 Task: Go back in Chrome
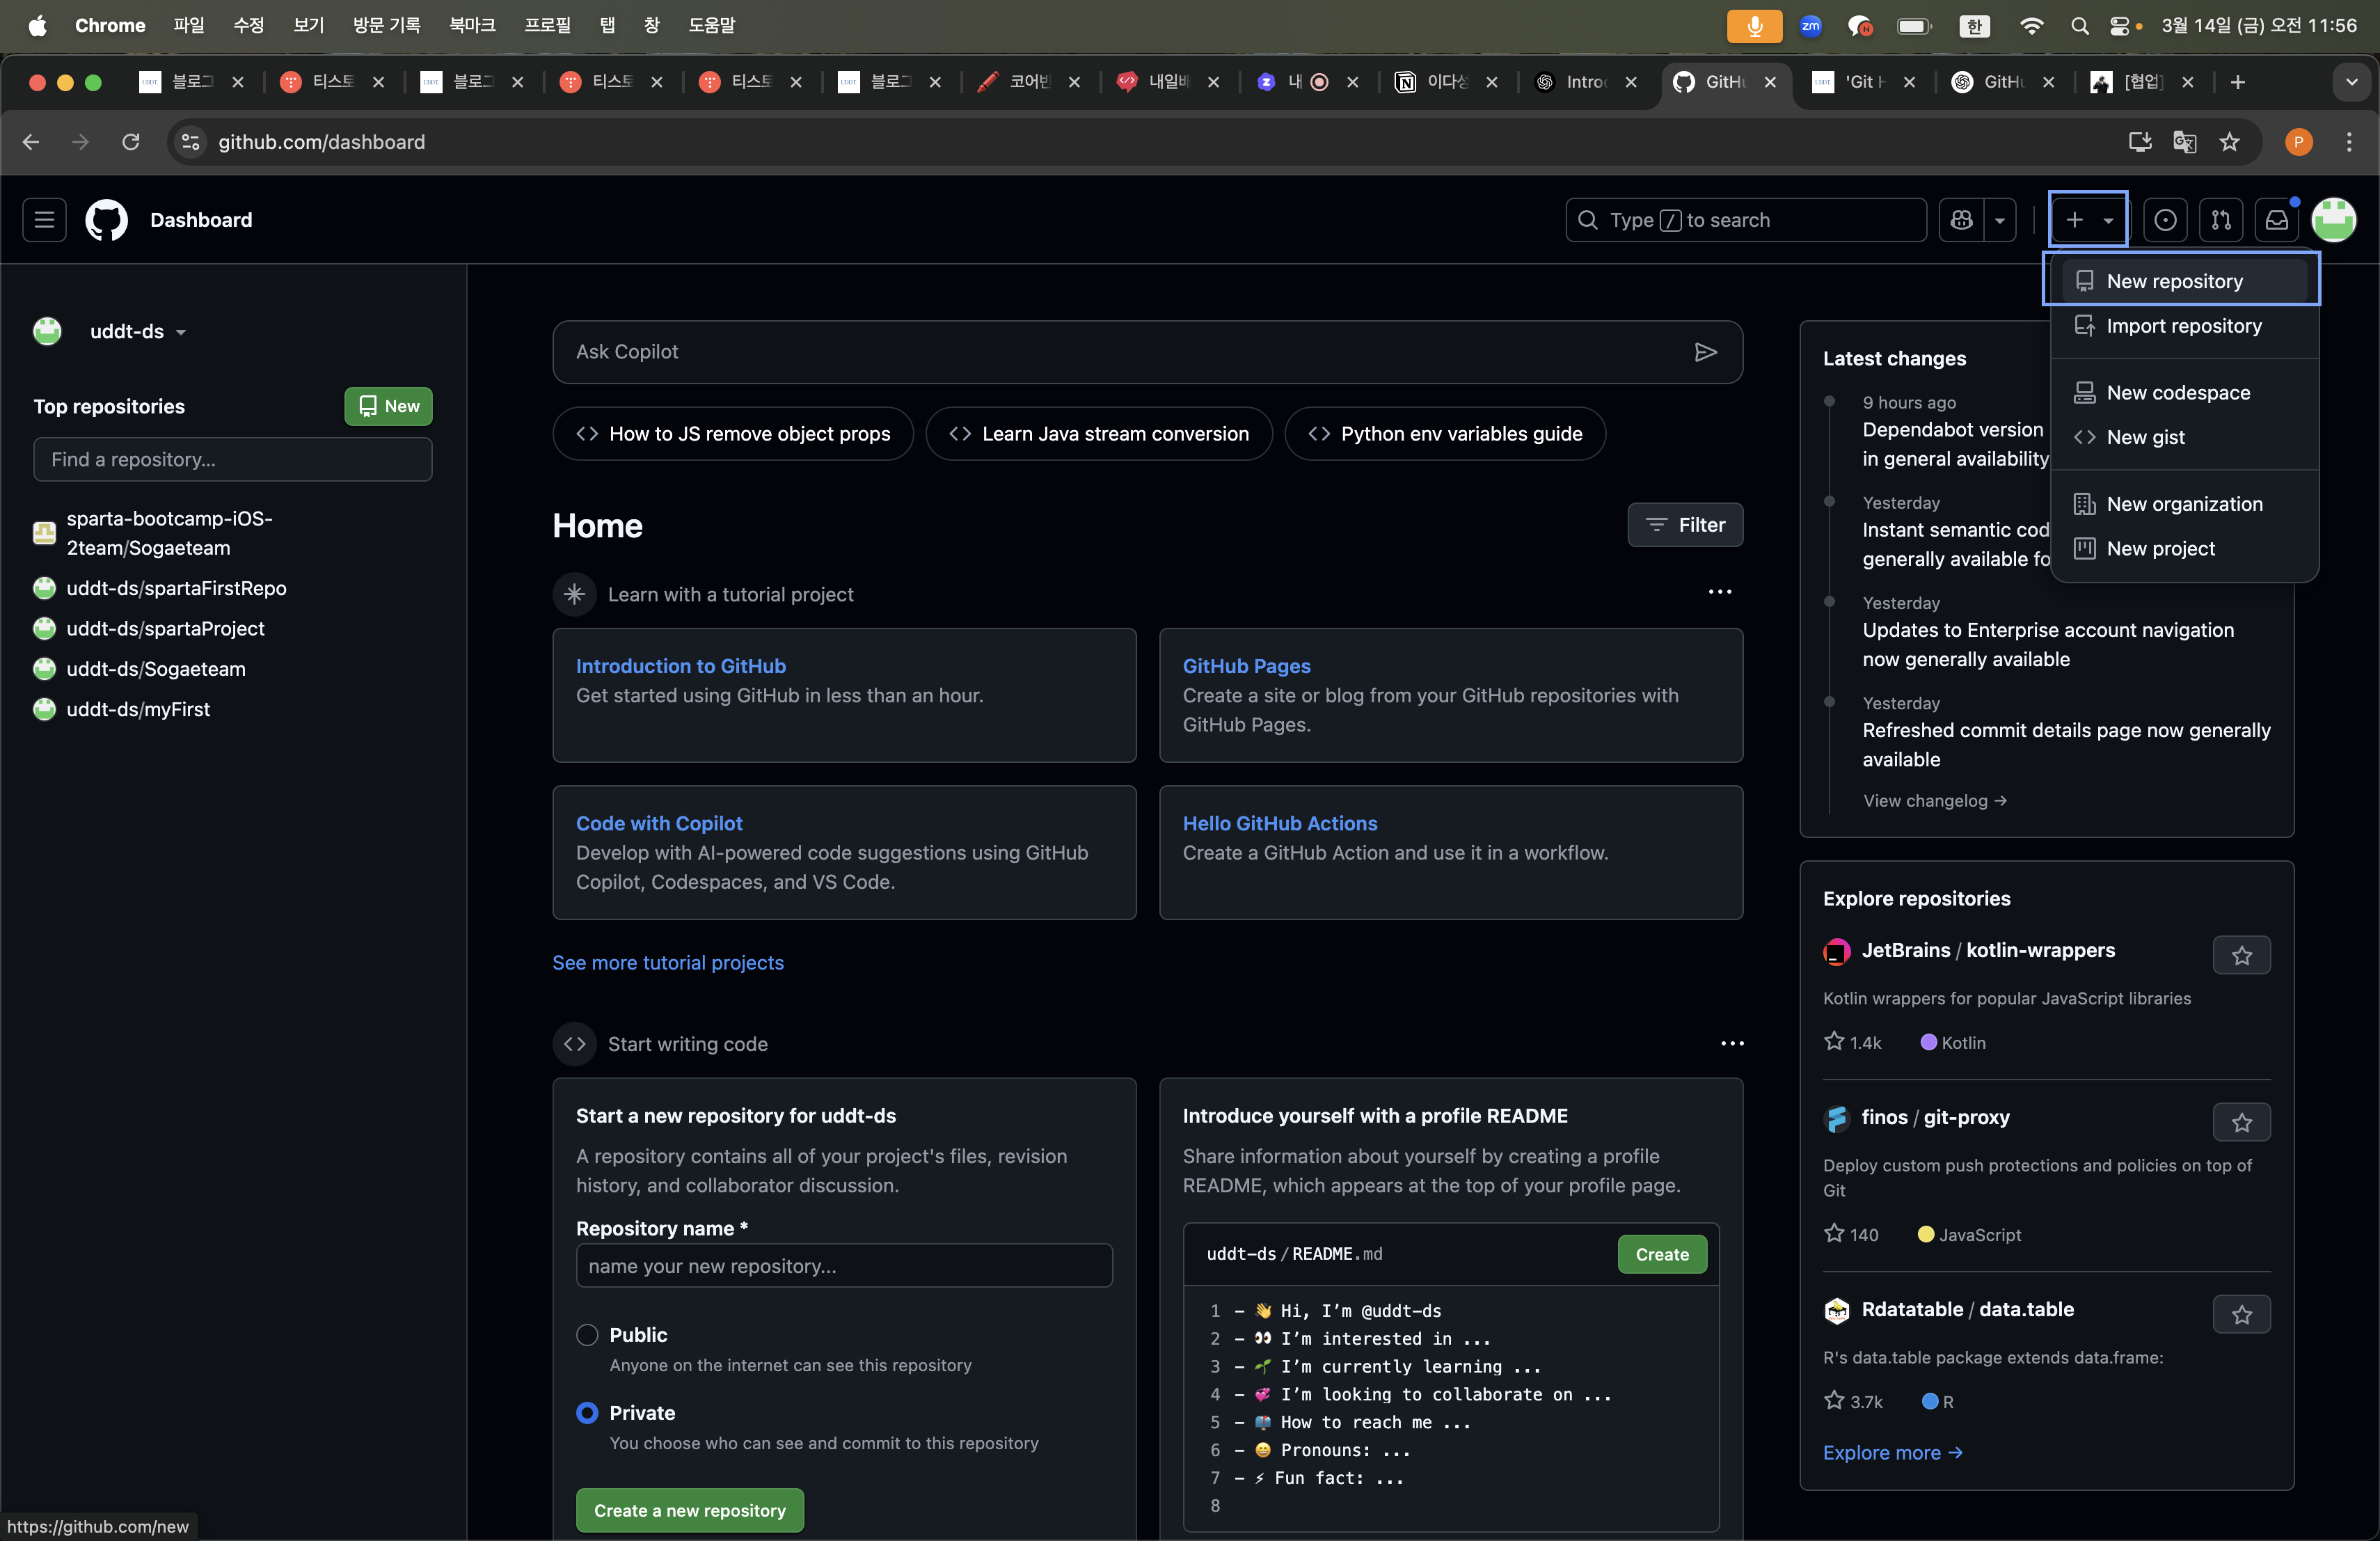click(x=31, y=142)
